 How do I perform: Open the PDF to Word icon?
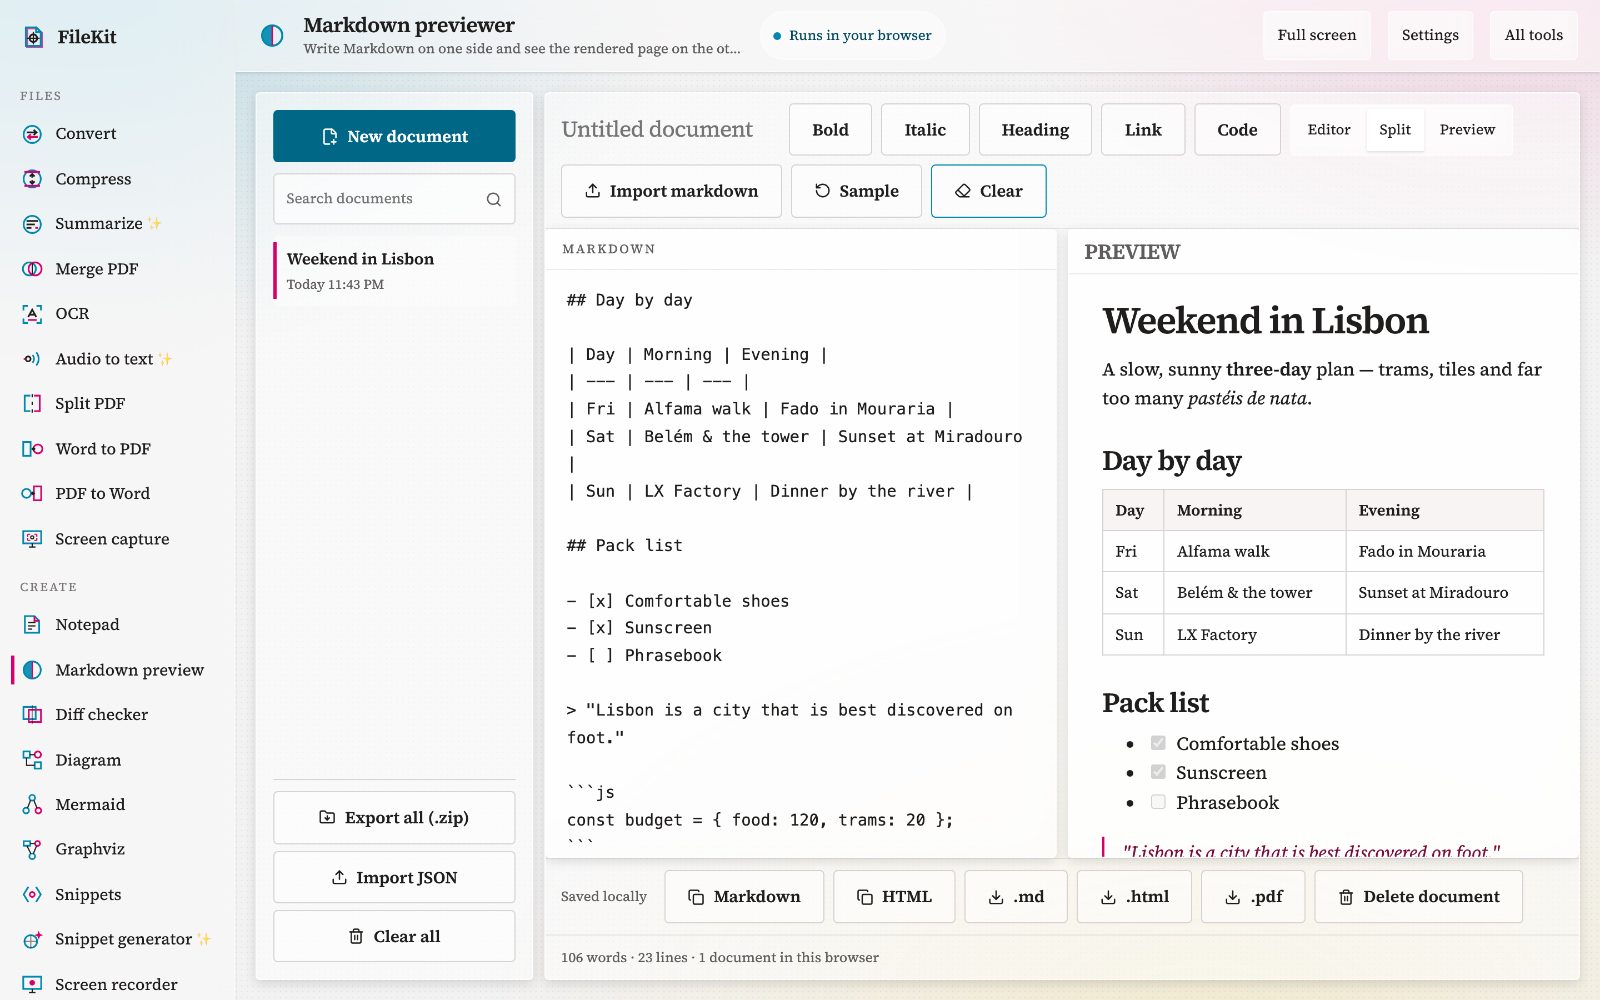pyautogui.click(x=32, y=494)
